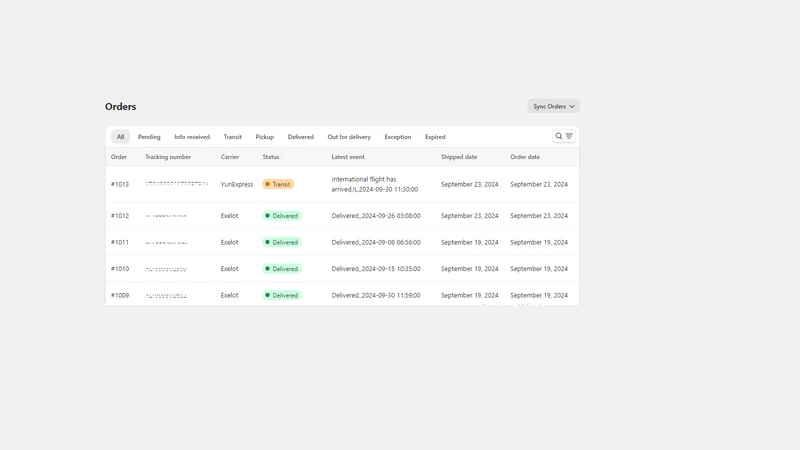Click the Status column header
Image resolution: width=800 pixels, height=450 pixels.
click(x=271, y=157)
